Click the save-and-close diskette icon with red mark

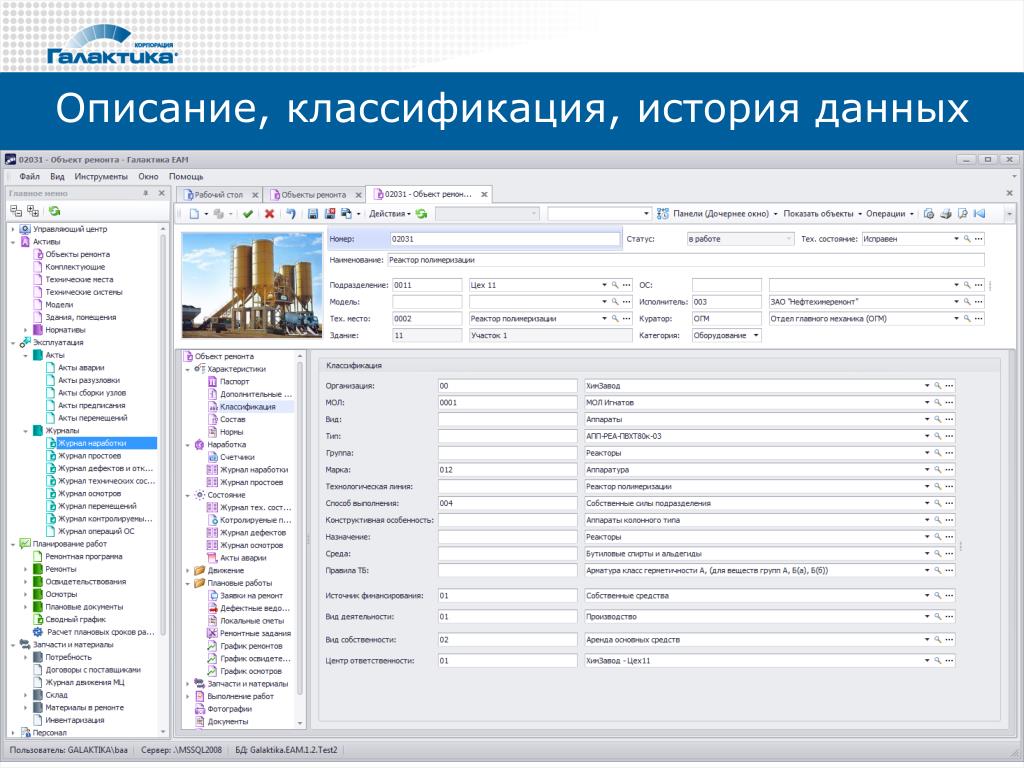click(330, 214)
